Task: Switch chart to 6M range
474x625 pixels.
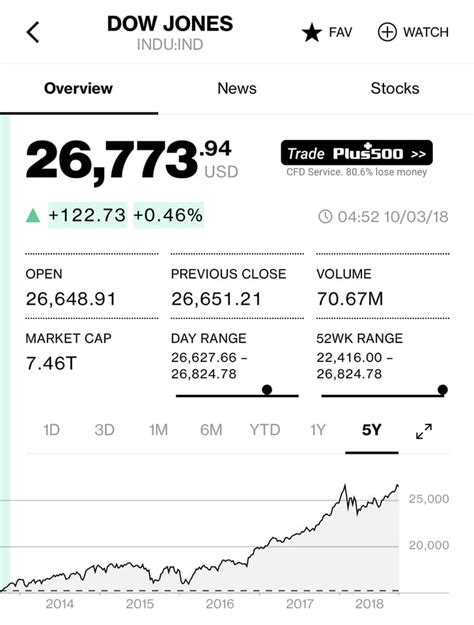Action: 211,430
